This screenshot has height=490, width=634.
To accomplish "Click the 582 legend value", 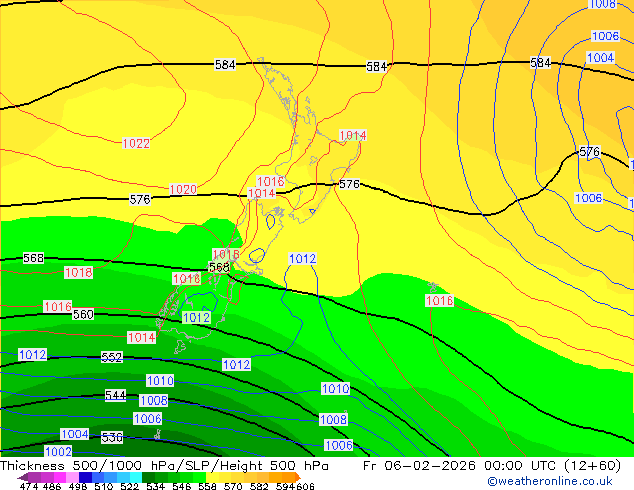I will tap(259, 486).
